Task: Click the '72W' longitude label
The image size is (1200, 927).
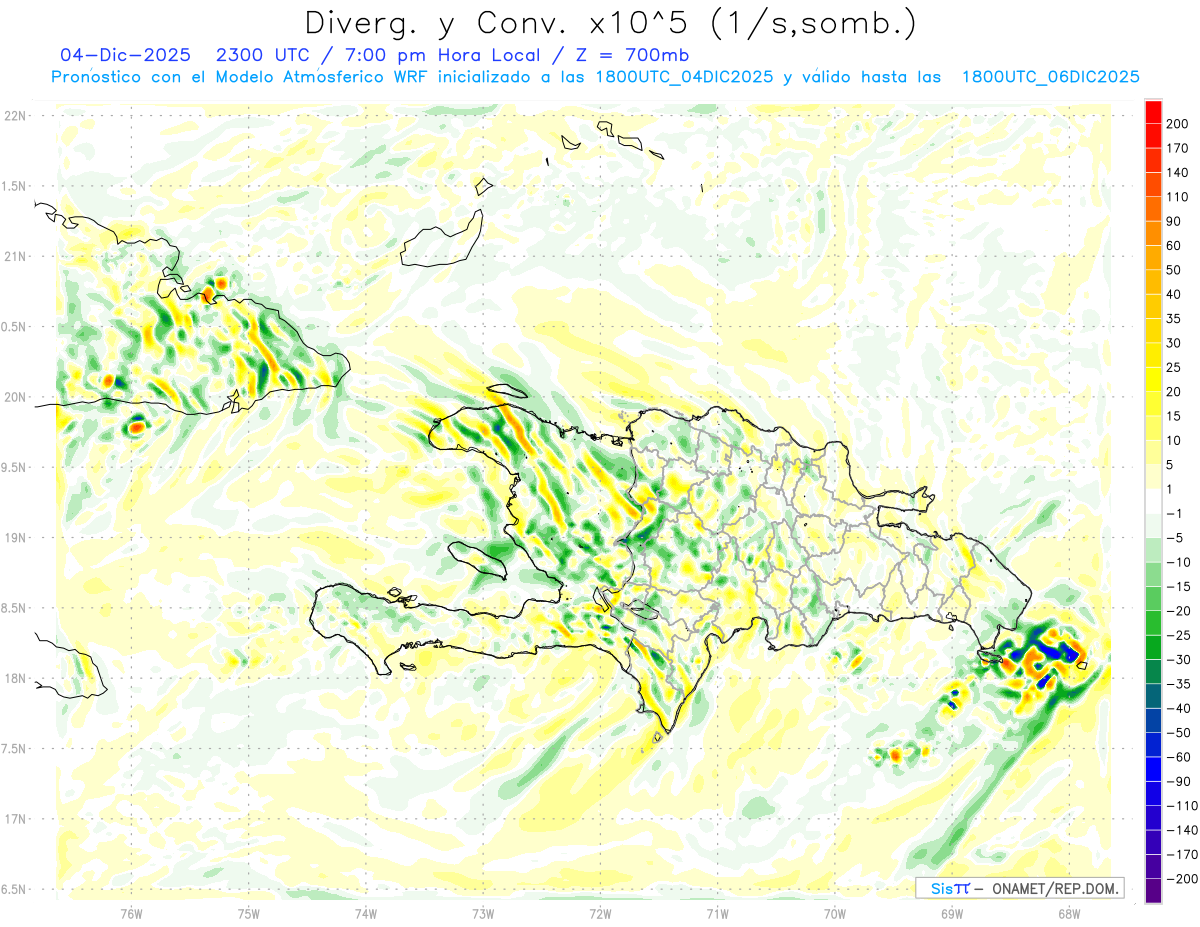Action: pyautogui.click(x=600, y=913)
